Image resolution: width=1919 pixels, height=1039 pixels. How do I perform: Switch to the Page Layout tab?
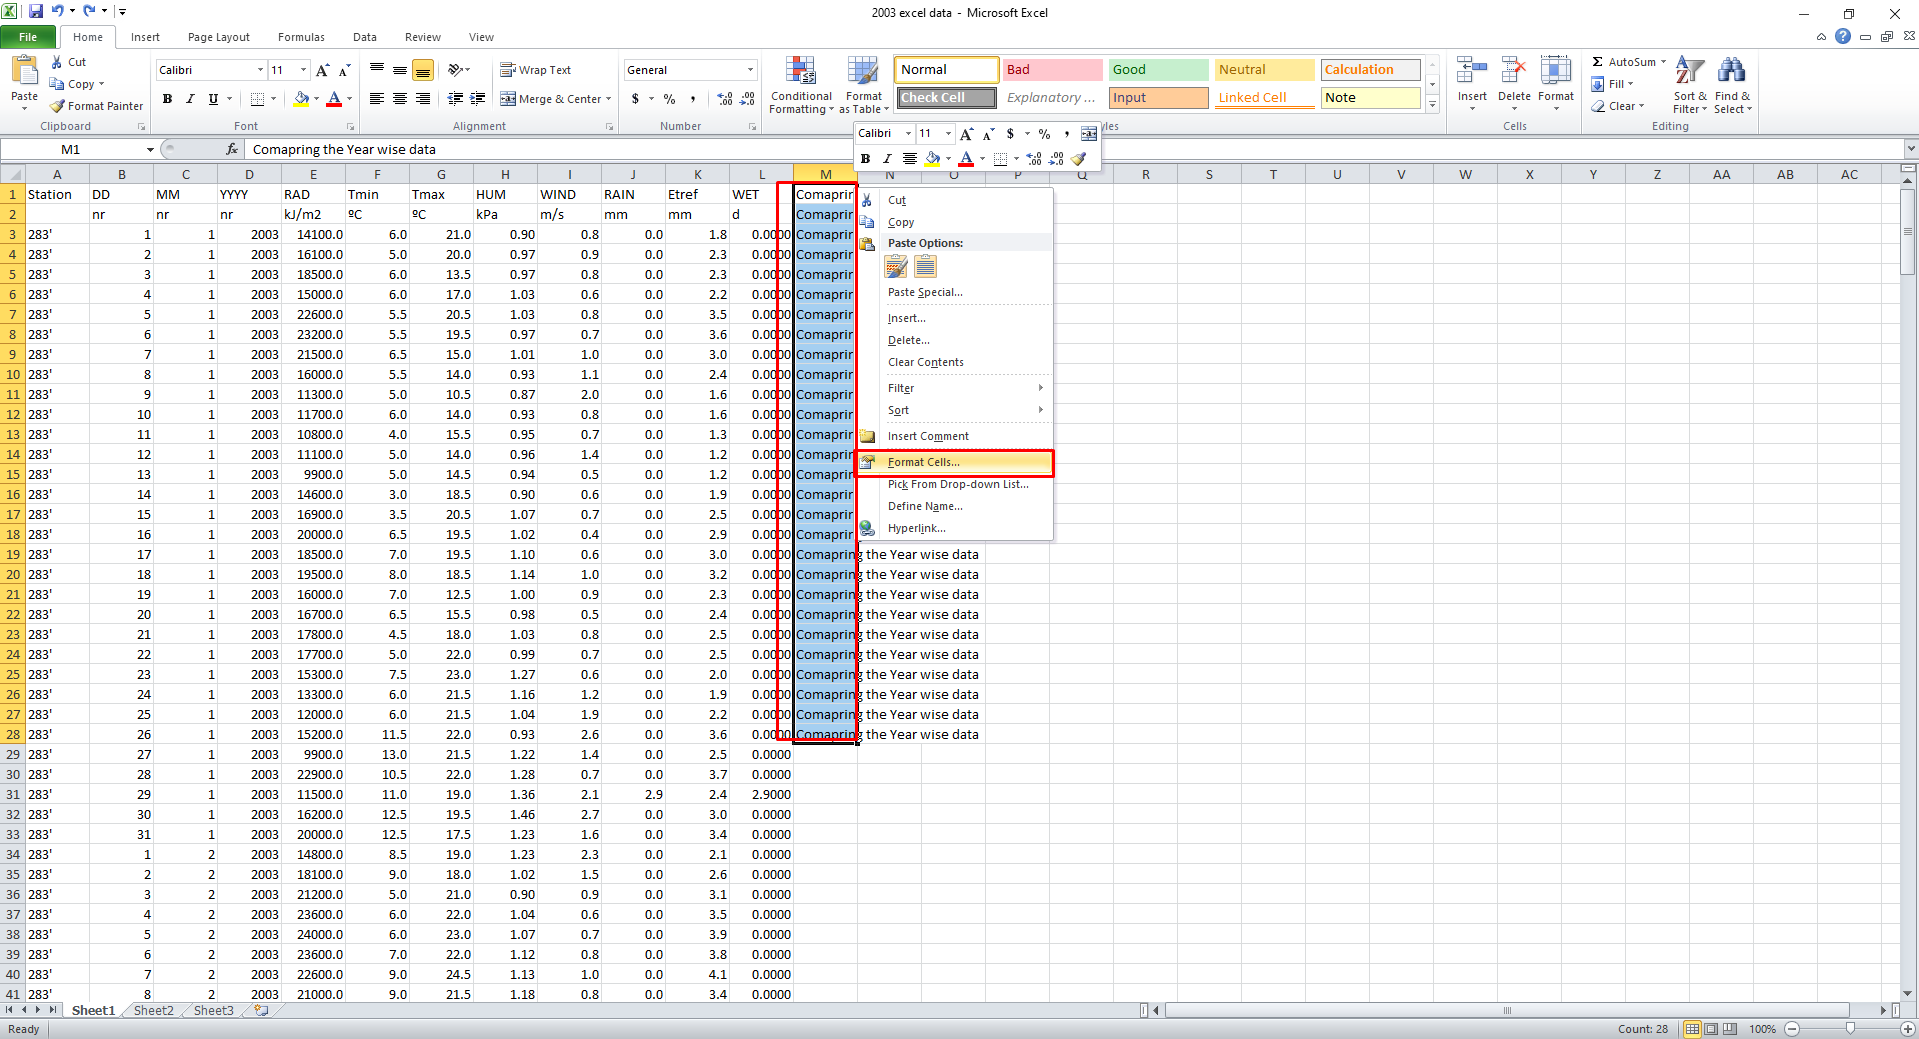click(x=218, y=37)
